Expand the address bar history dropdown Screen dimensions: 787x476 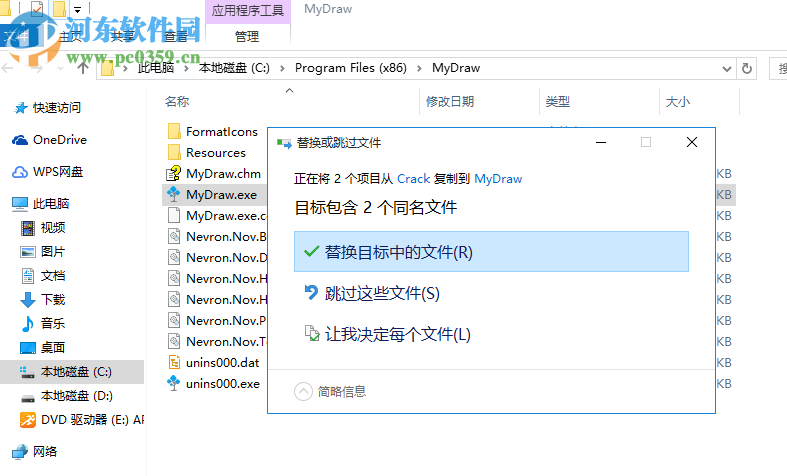point(726,69)
